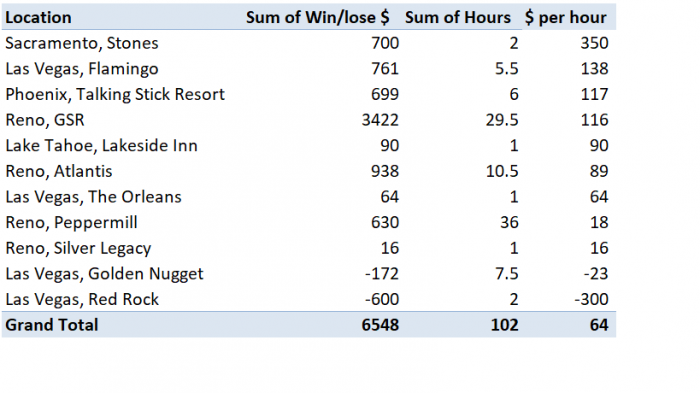The width and height of the screenshot is (700, 393).
Task: Select the Lake Tahoe, Lakeside Inn cell
Action: pos(101,146)
